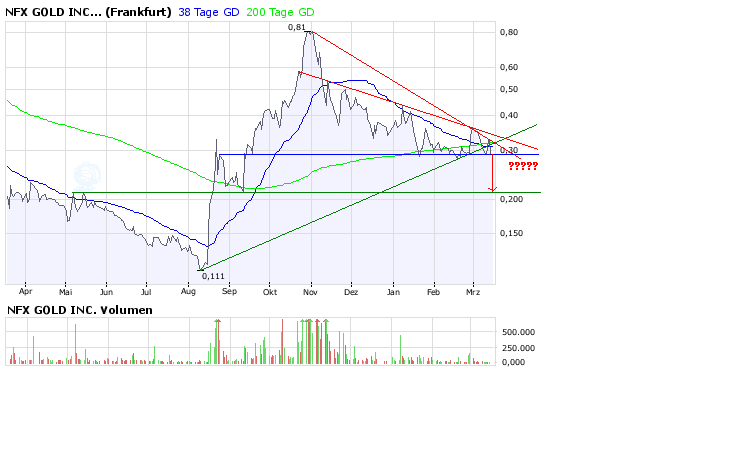This screenshot has width=738, height=475.
Task: Click the Okt month label on time axis
Action: 270,292
